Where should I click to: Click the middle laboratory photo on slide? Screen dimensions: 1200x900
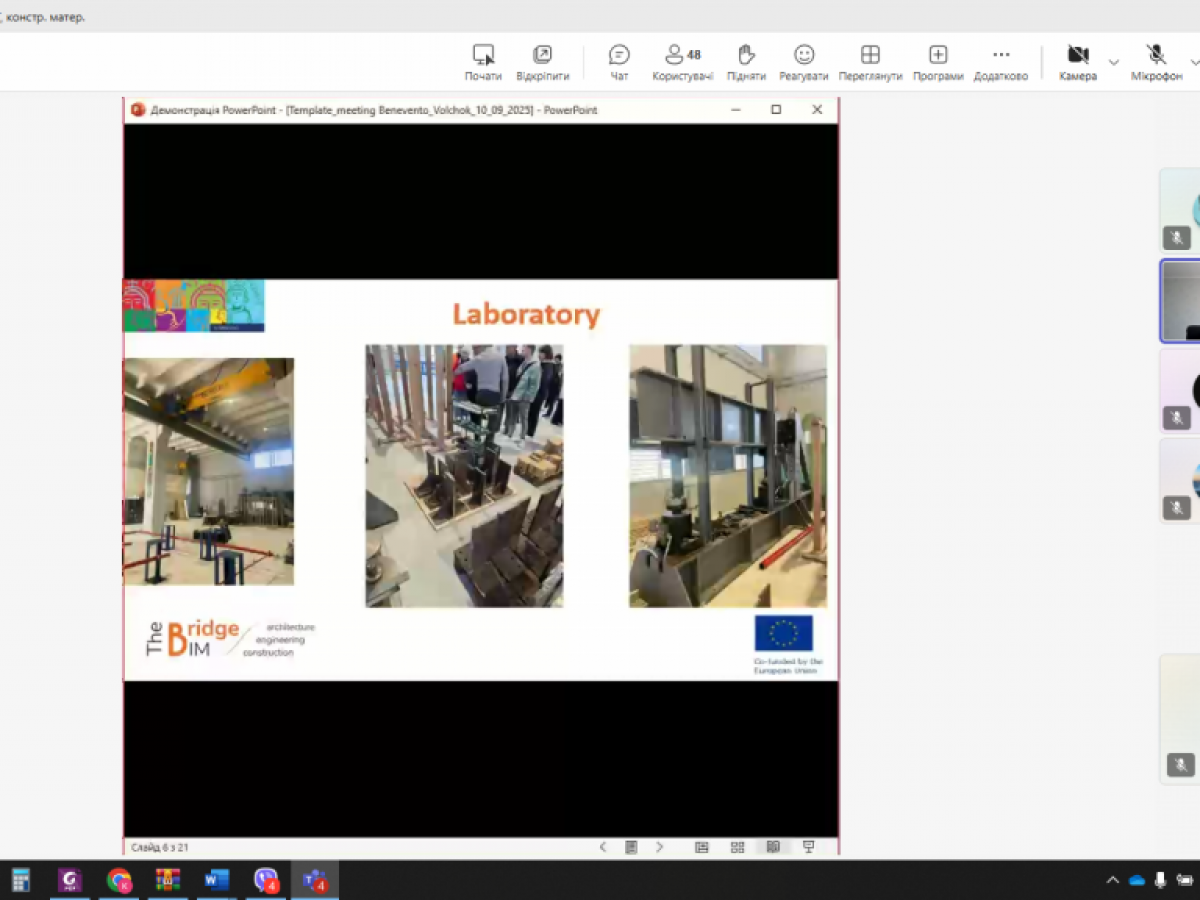[464, 476]
